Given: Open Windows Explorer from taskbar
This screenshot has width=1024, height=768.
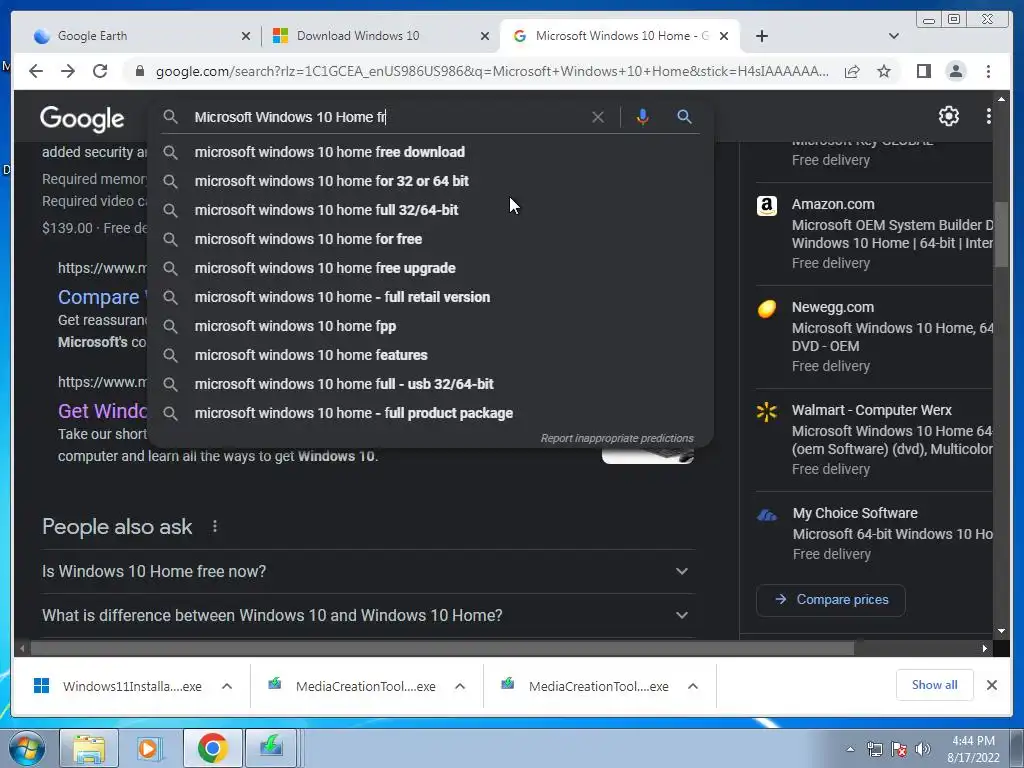Looking at the screenshot, I should click(89, 748).
